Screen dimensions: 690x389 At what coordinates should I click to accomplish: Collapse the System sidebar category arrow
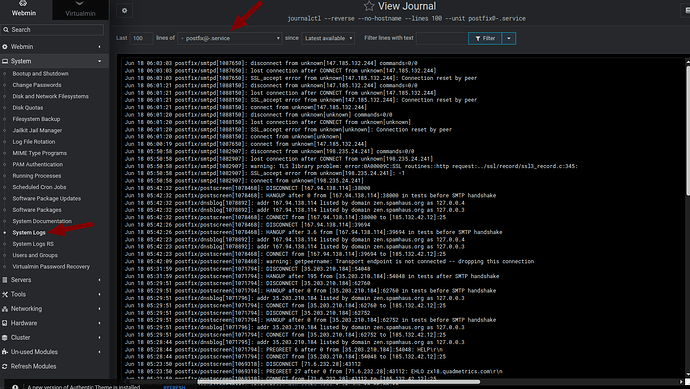click(99, 61)
